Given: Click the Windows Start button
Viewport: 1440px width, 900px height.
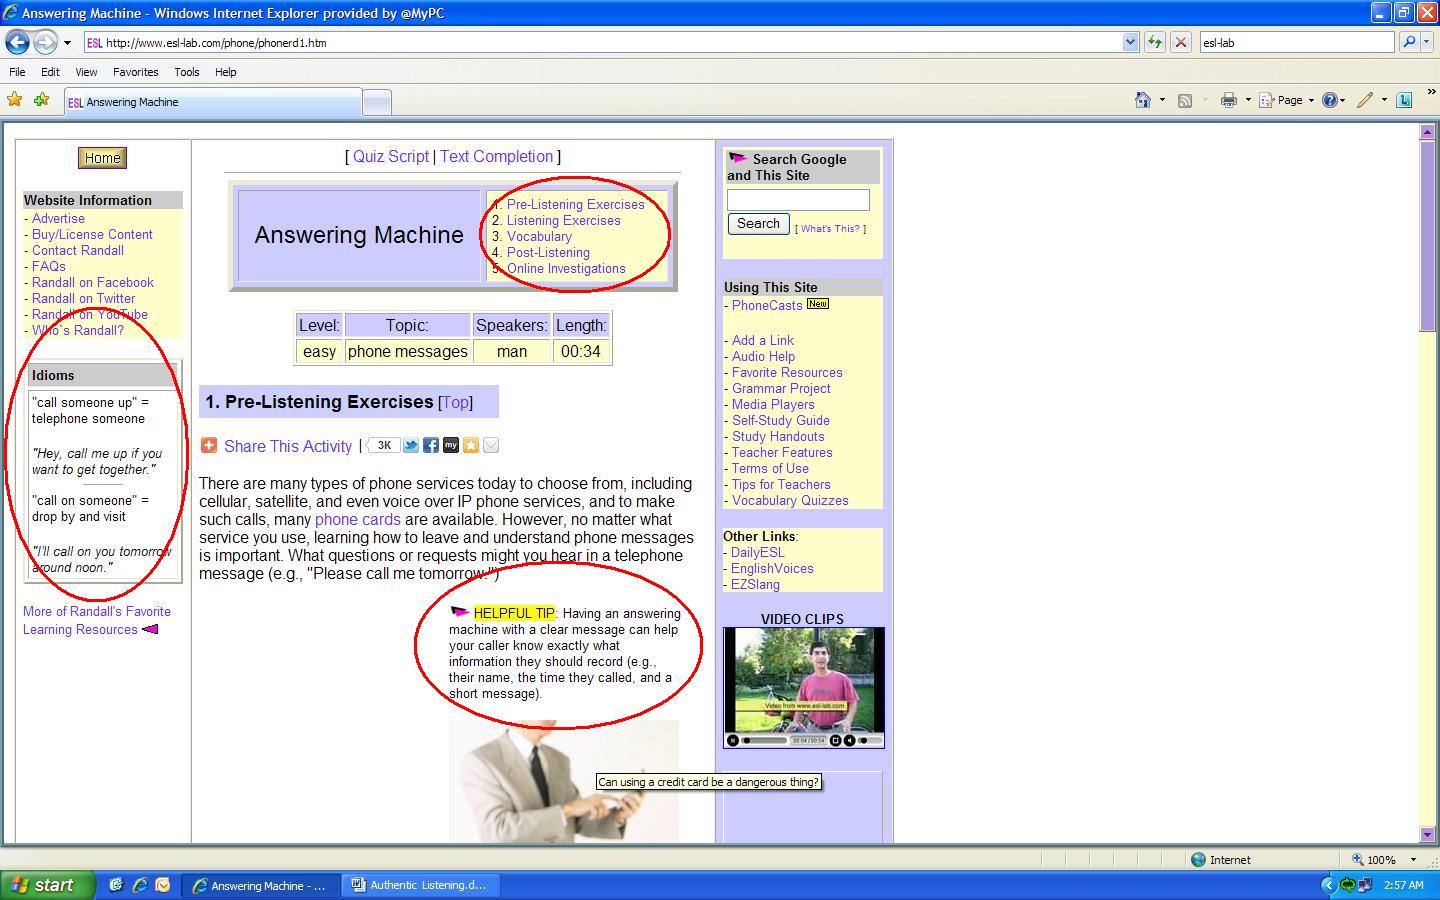Looking at the screenshot, I should tap(47, 885).
